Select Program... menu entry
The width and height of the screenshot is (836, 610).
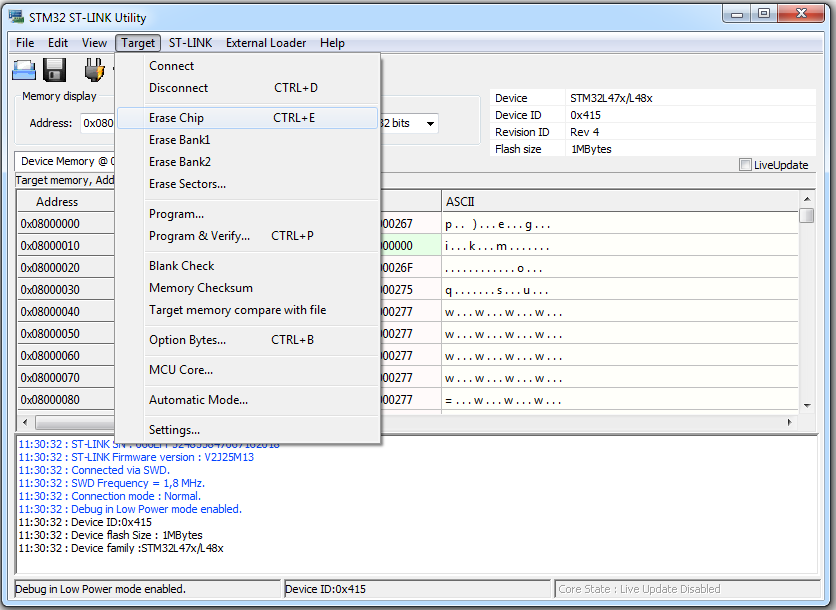[x=247, y=214]
